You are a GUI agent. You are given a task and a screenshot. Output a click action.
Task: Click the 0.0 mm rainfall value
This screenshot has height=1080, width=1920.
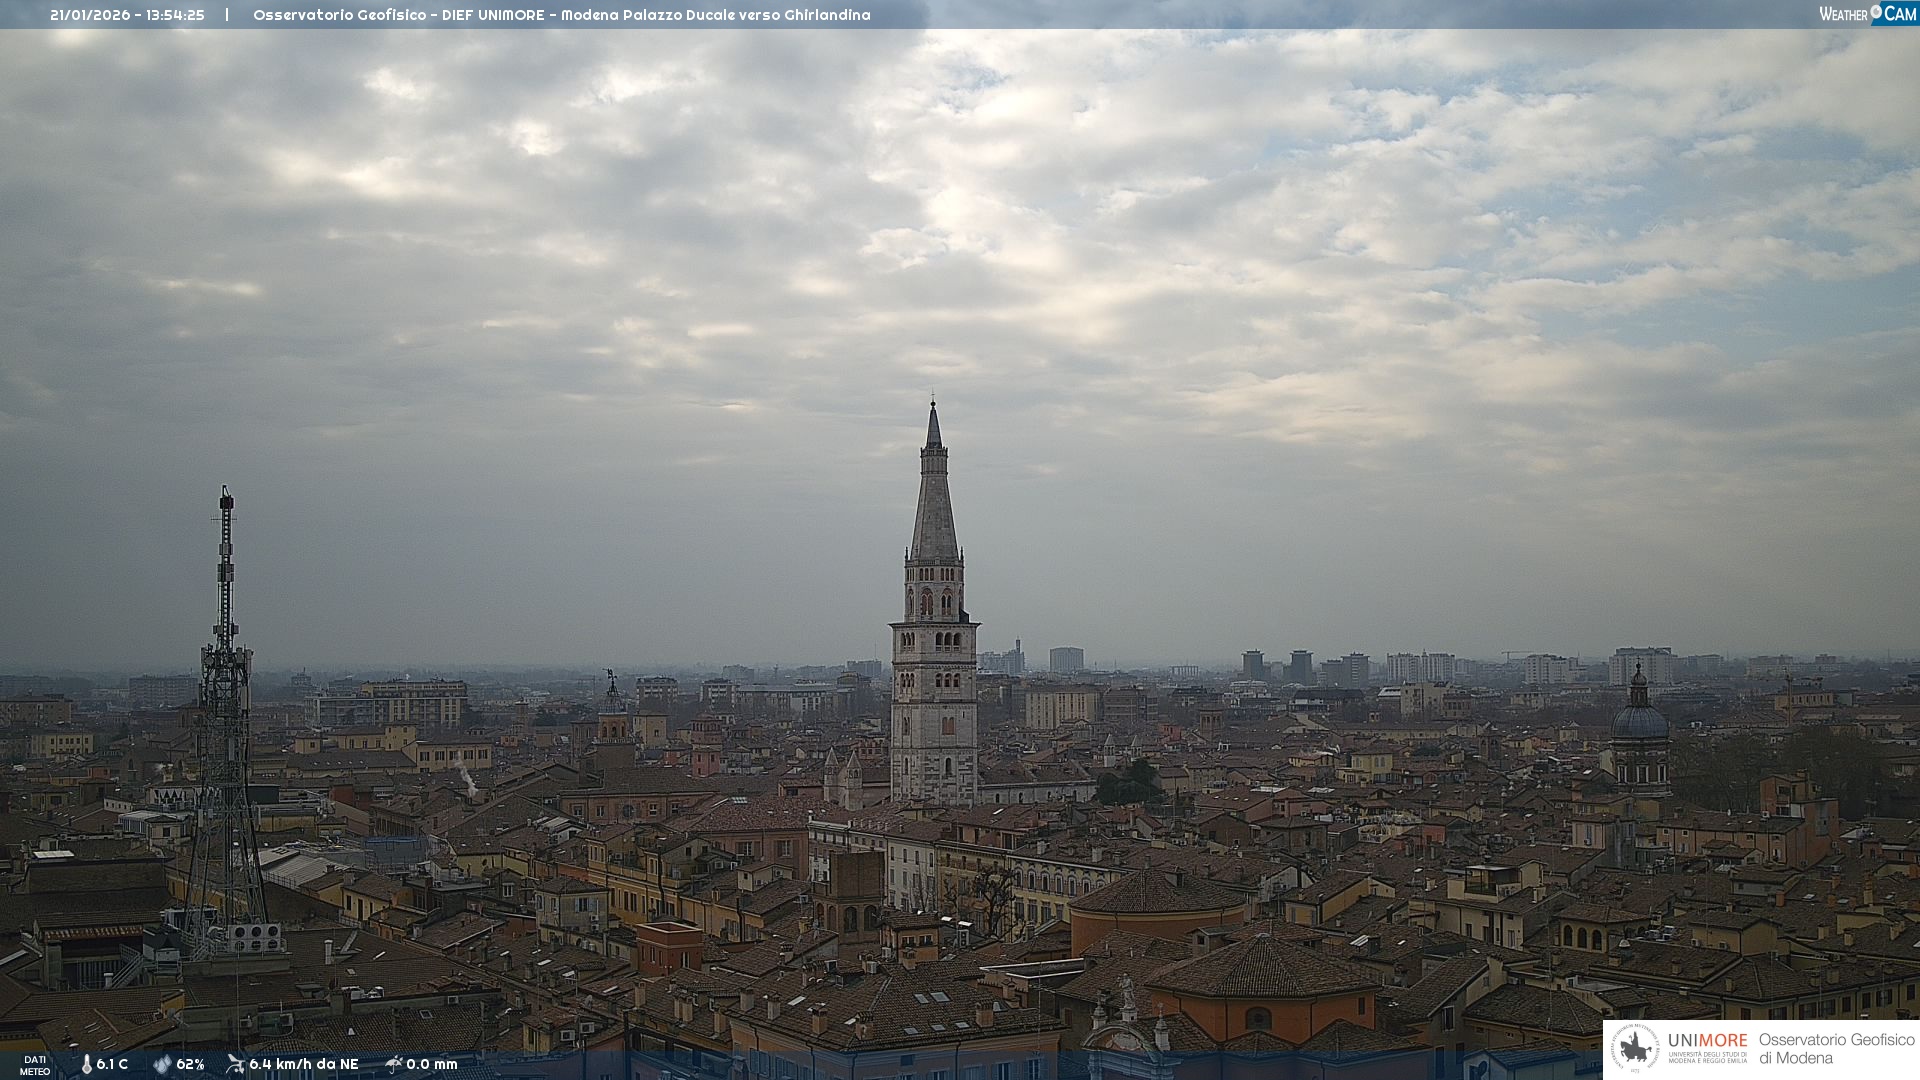[431, 1065]
